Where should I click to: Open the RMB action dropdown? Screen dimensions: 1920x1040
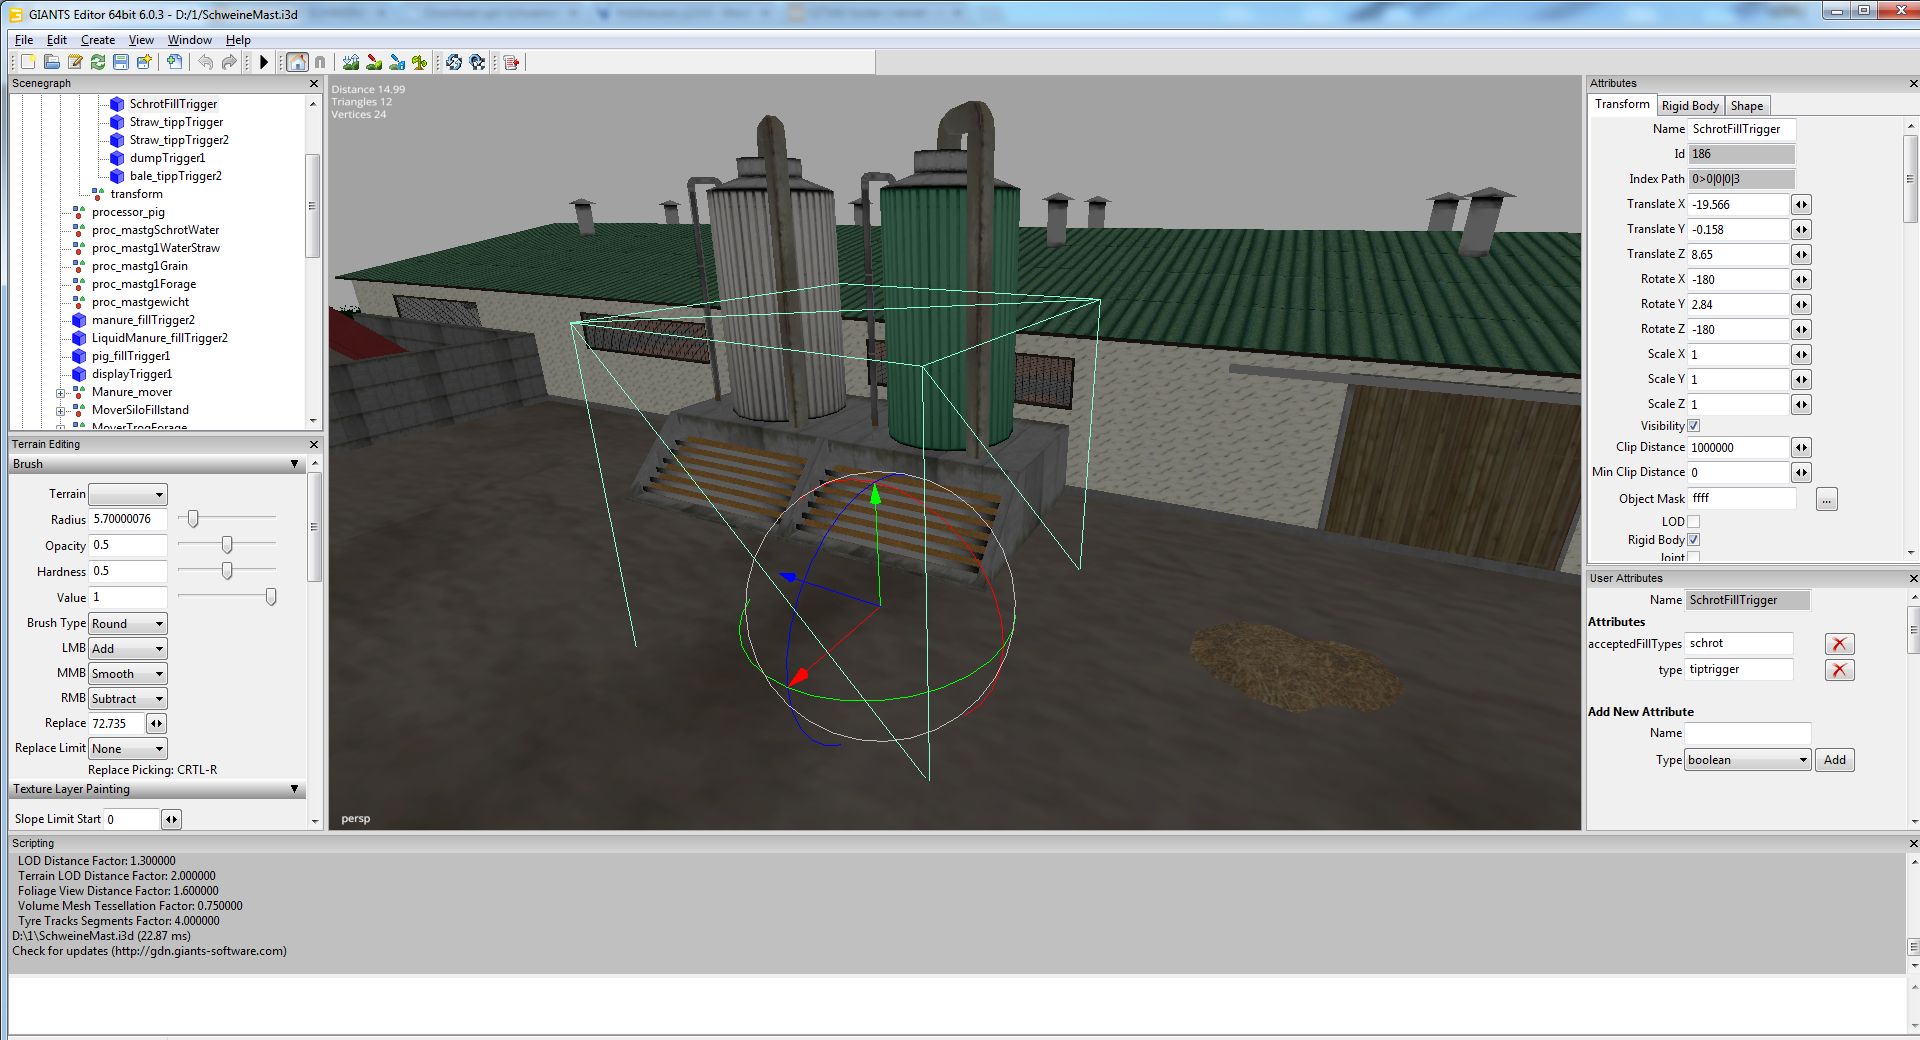[x=128, y=699]
